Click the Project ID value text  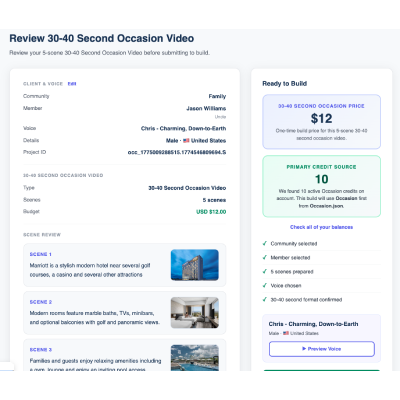pyautogui.click(x=177, y=152)
